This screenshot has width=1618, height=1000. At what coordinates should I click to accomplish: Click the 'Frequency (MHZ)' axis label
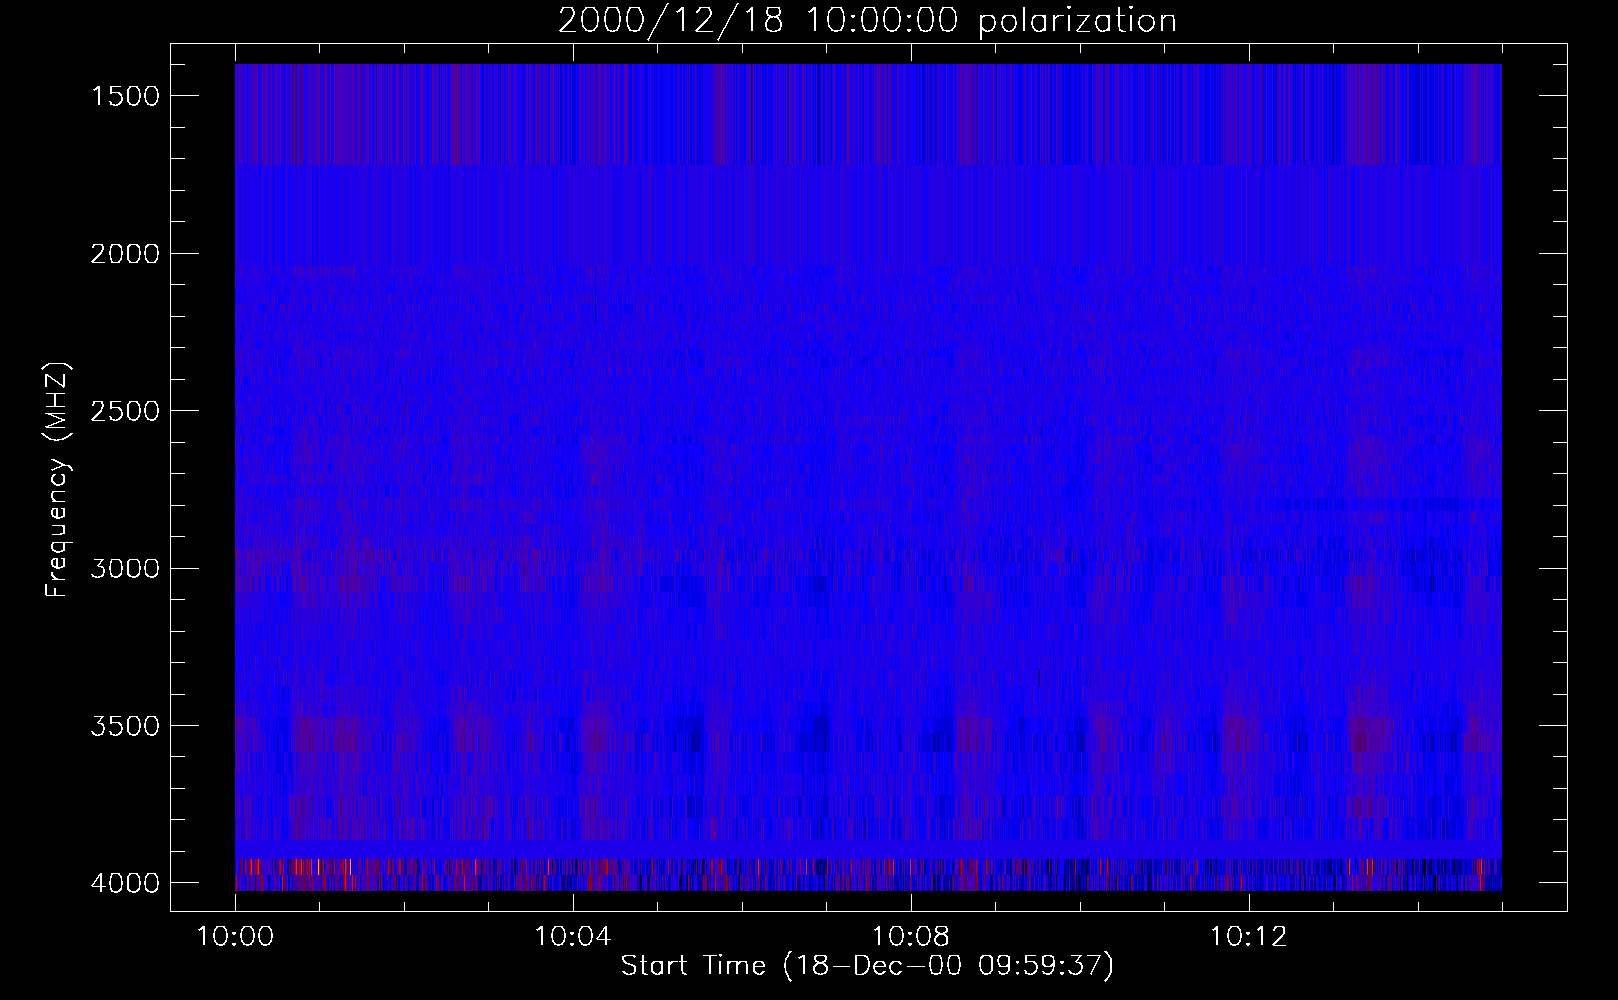tap(56, 481)
